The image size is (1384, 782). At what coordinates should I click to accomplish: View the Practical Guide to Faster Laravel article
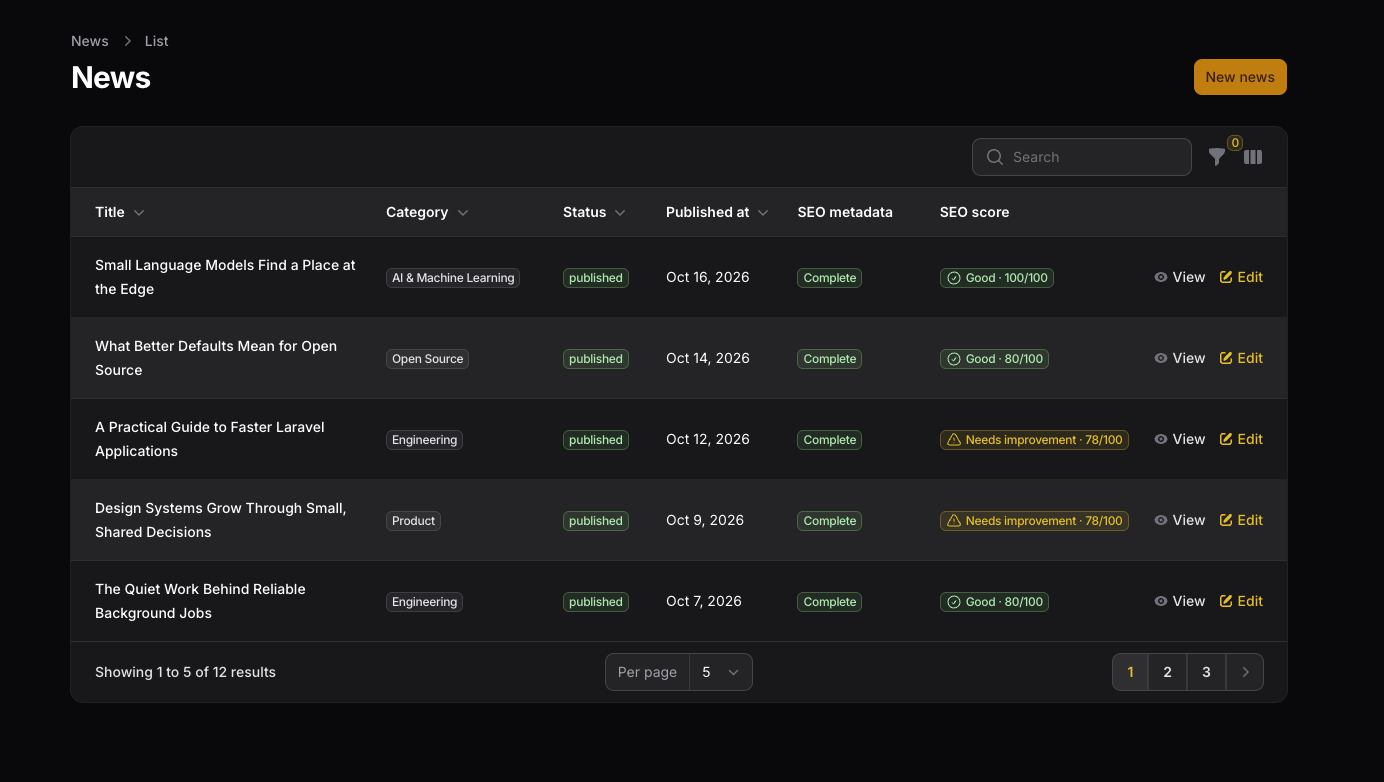point(1179,439)
